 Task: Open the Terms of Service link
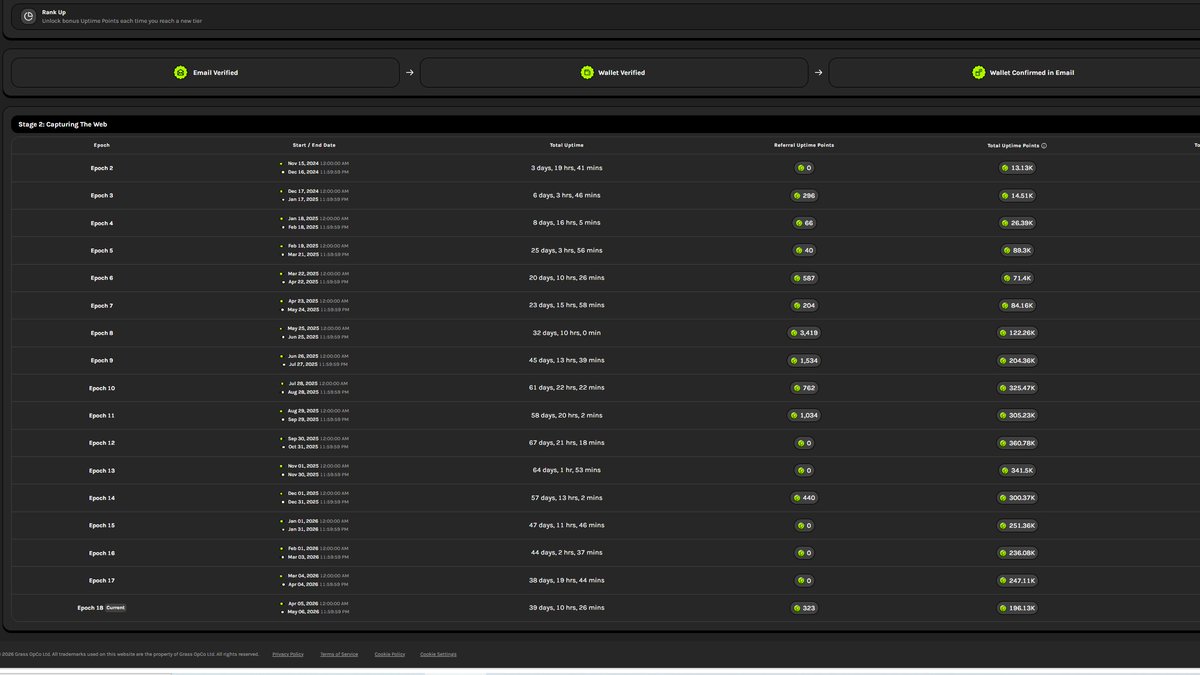(x=339, y=654)
